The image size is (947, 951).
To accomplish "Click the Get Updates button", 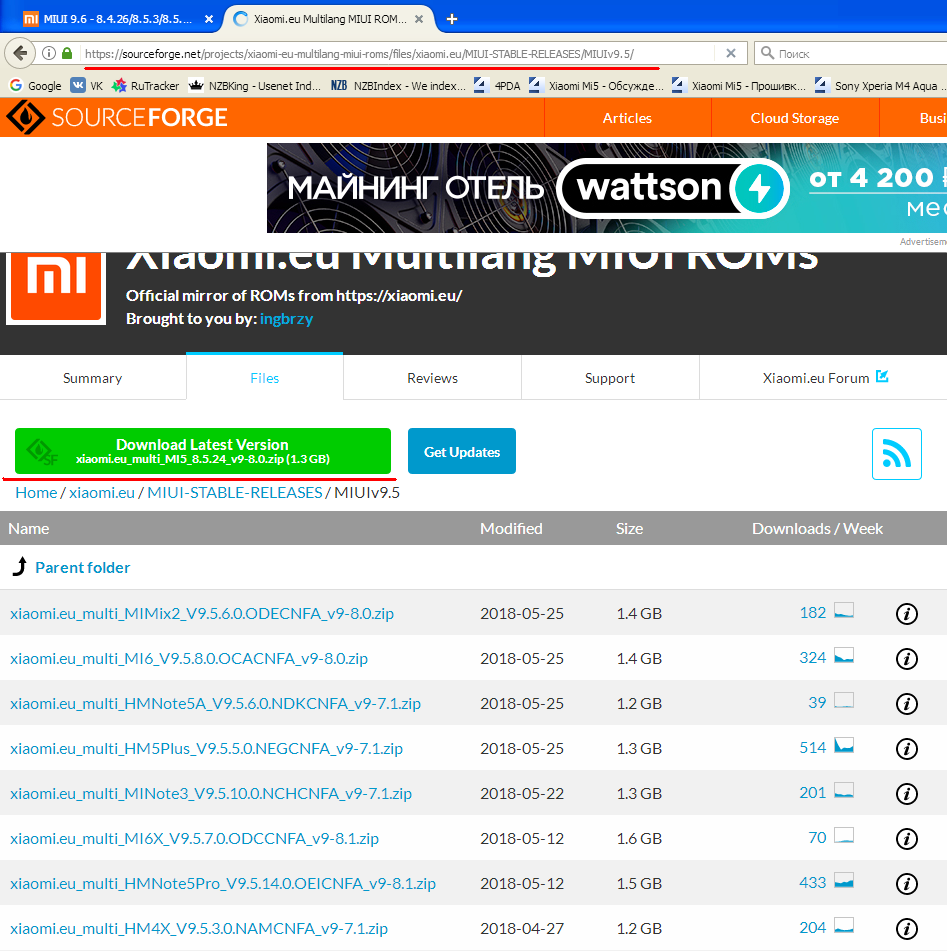I will coord(462,451).
